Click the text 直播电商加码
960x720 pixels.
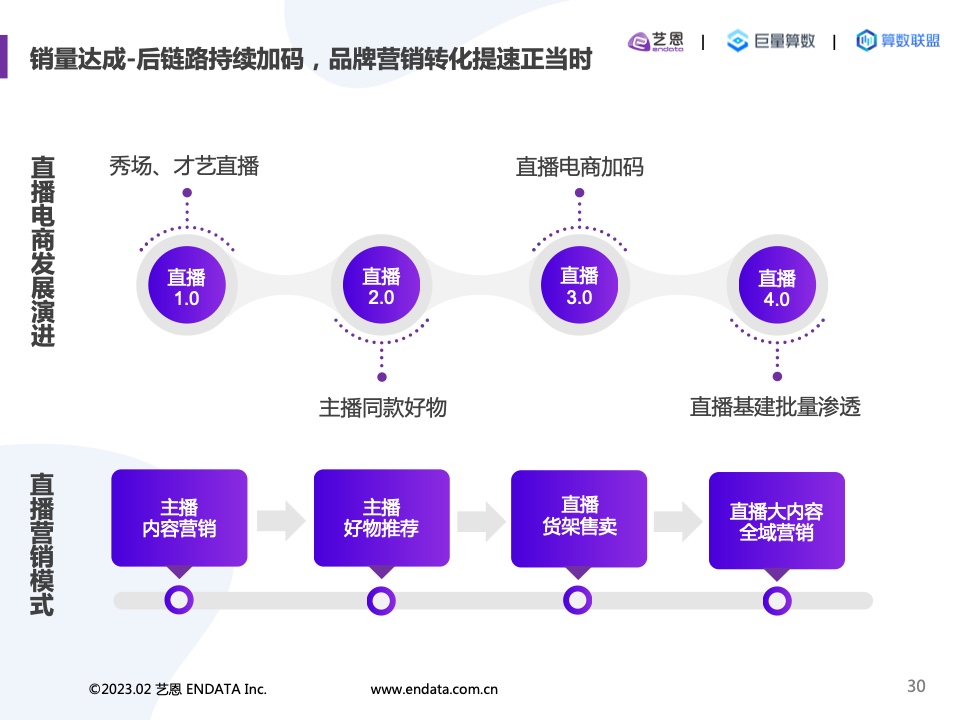(x=579, y=167)
